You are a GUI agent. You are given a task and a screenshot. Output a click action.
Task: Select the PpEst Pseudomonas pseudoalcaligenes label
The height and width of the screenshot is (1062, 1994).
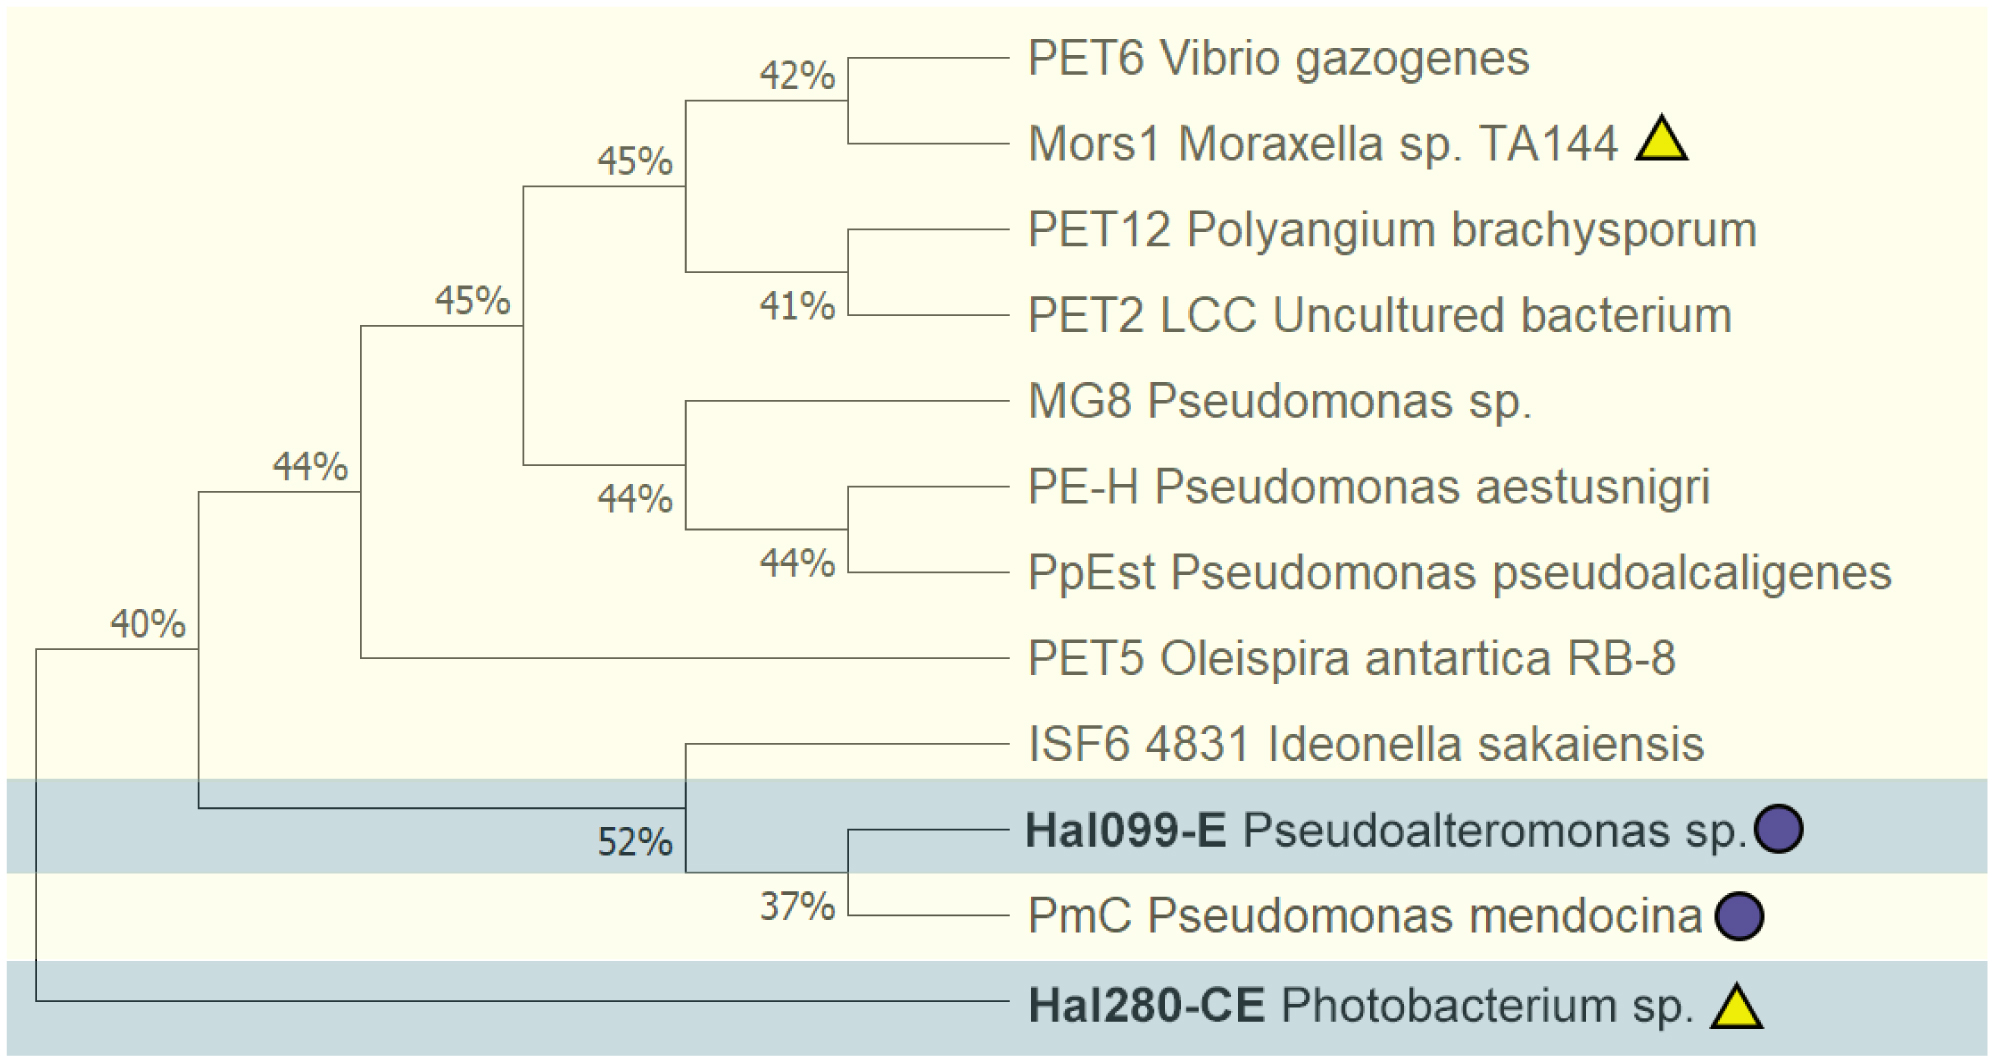[x=1459, y=574]
